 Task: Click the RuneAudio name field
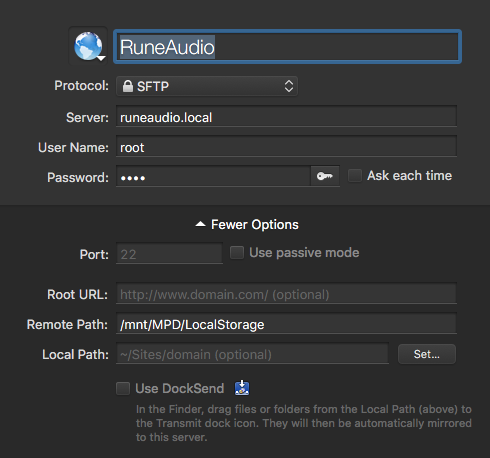[x=287, y=47]
